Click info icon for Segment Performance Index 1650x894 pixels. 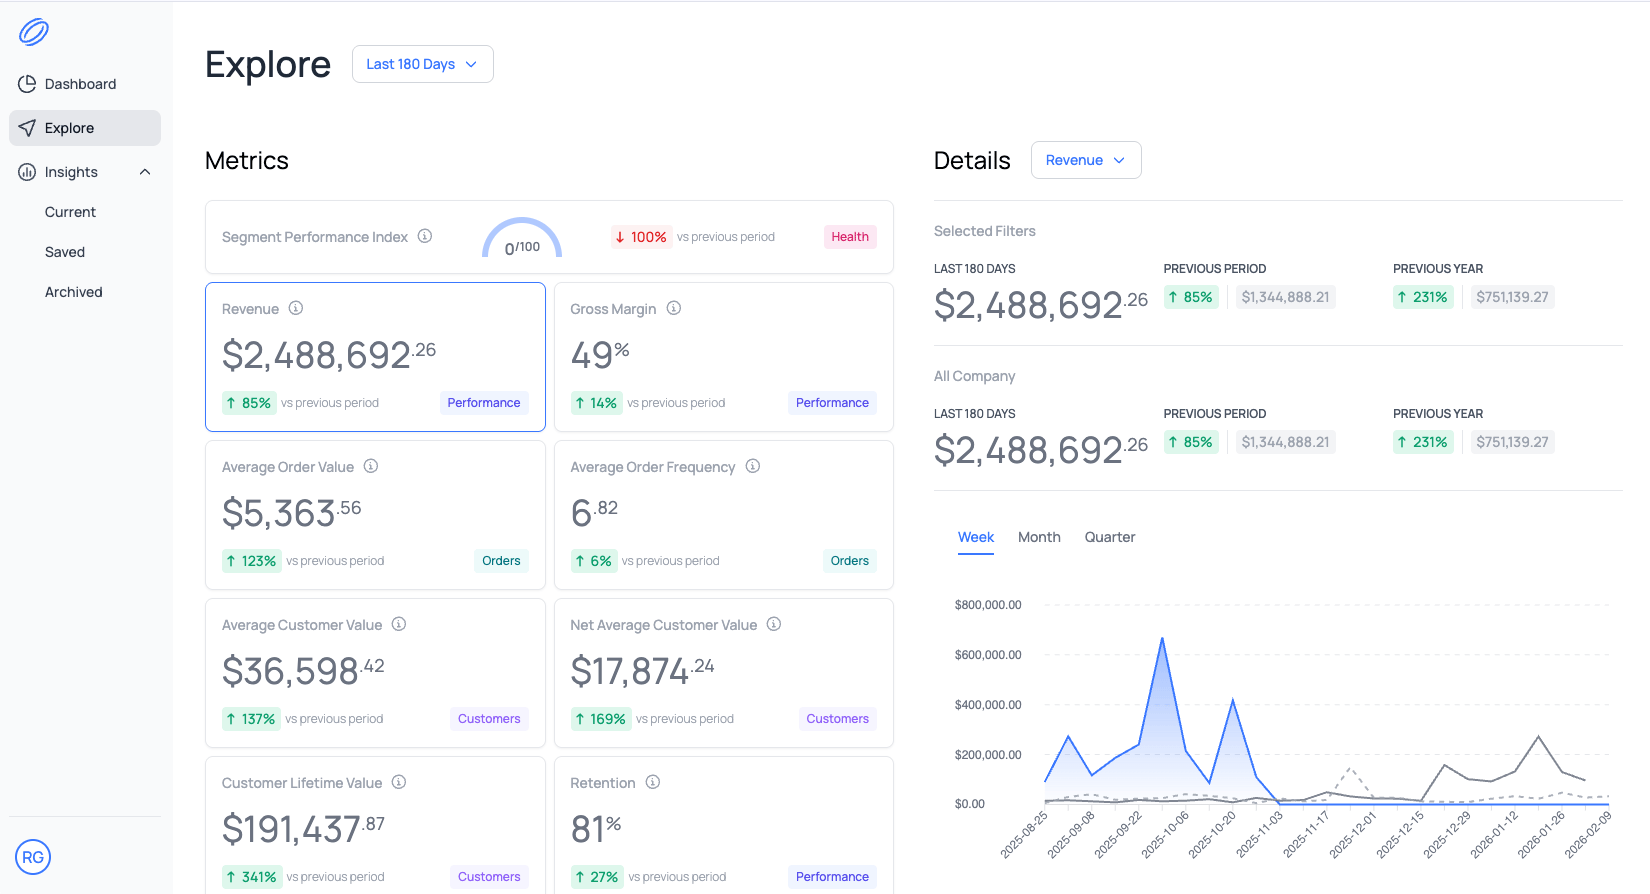pos(425,236)
